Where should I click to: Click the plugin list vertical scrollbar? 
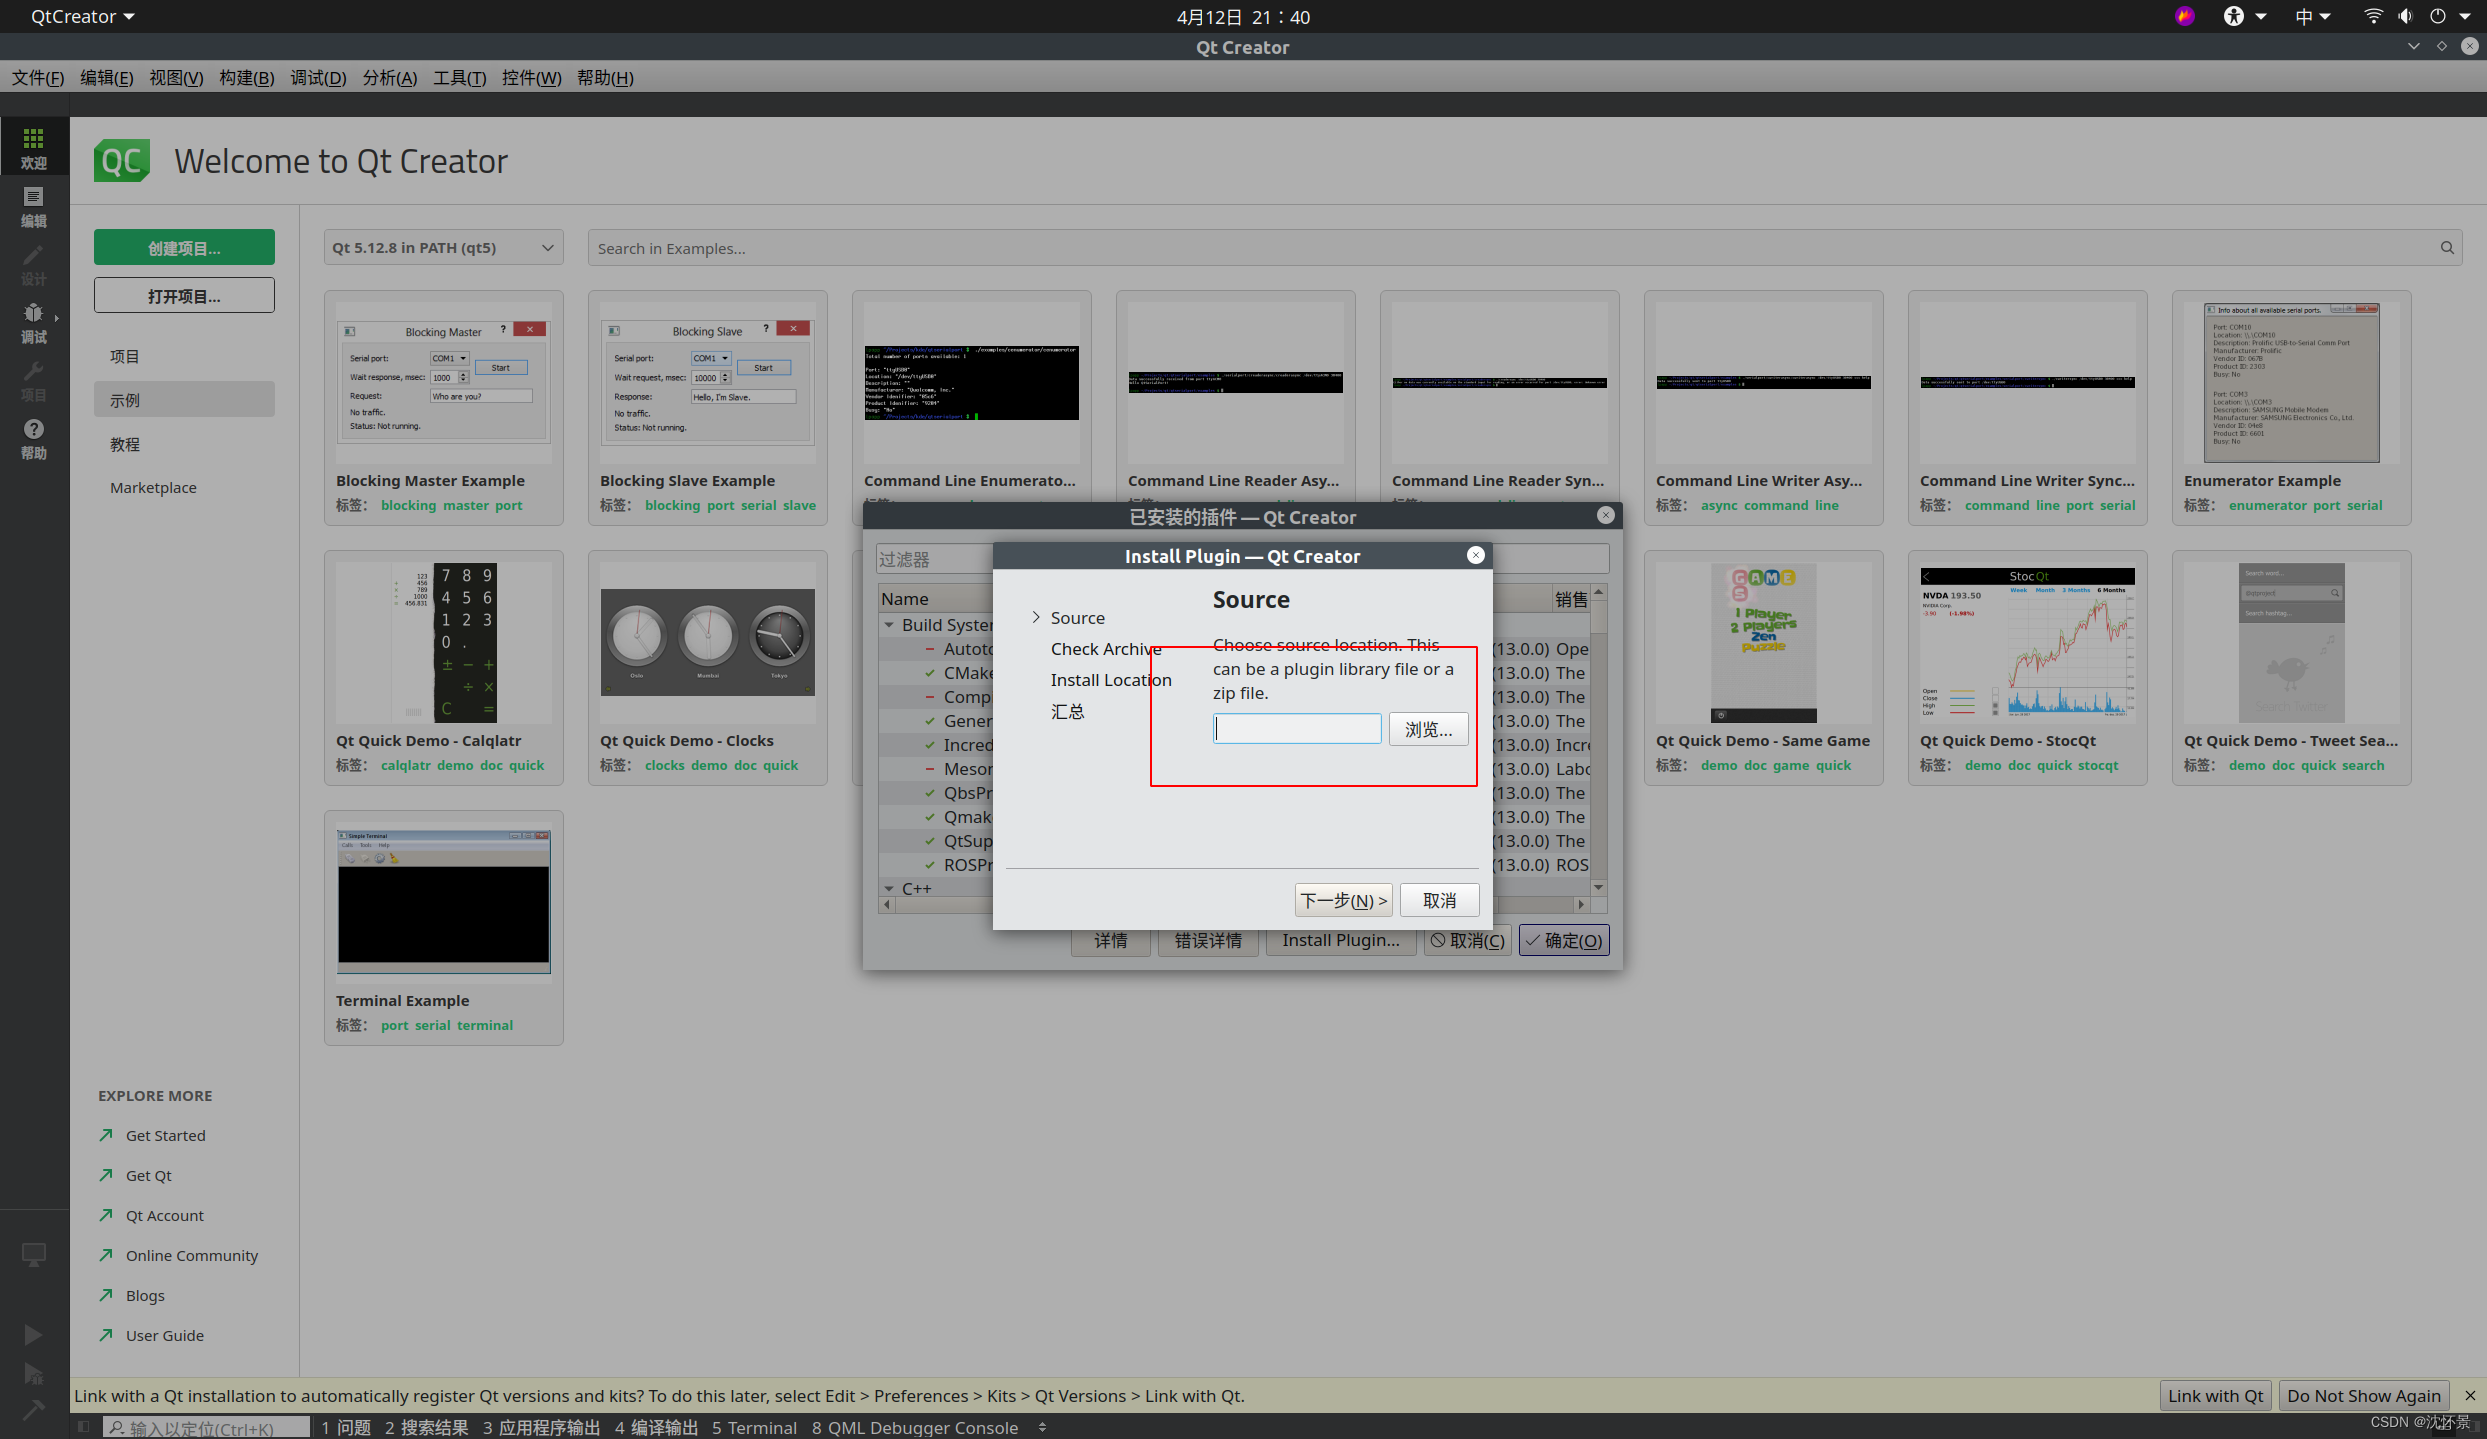[x=1598, y=740]
